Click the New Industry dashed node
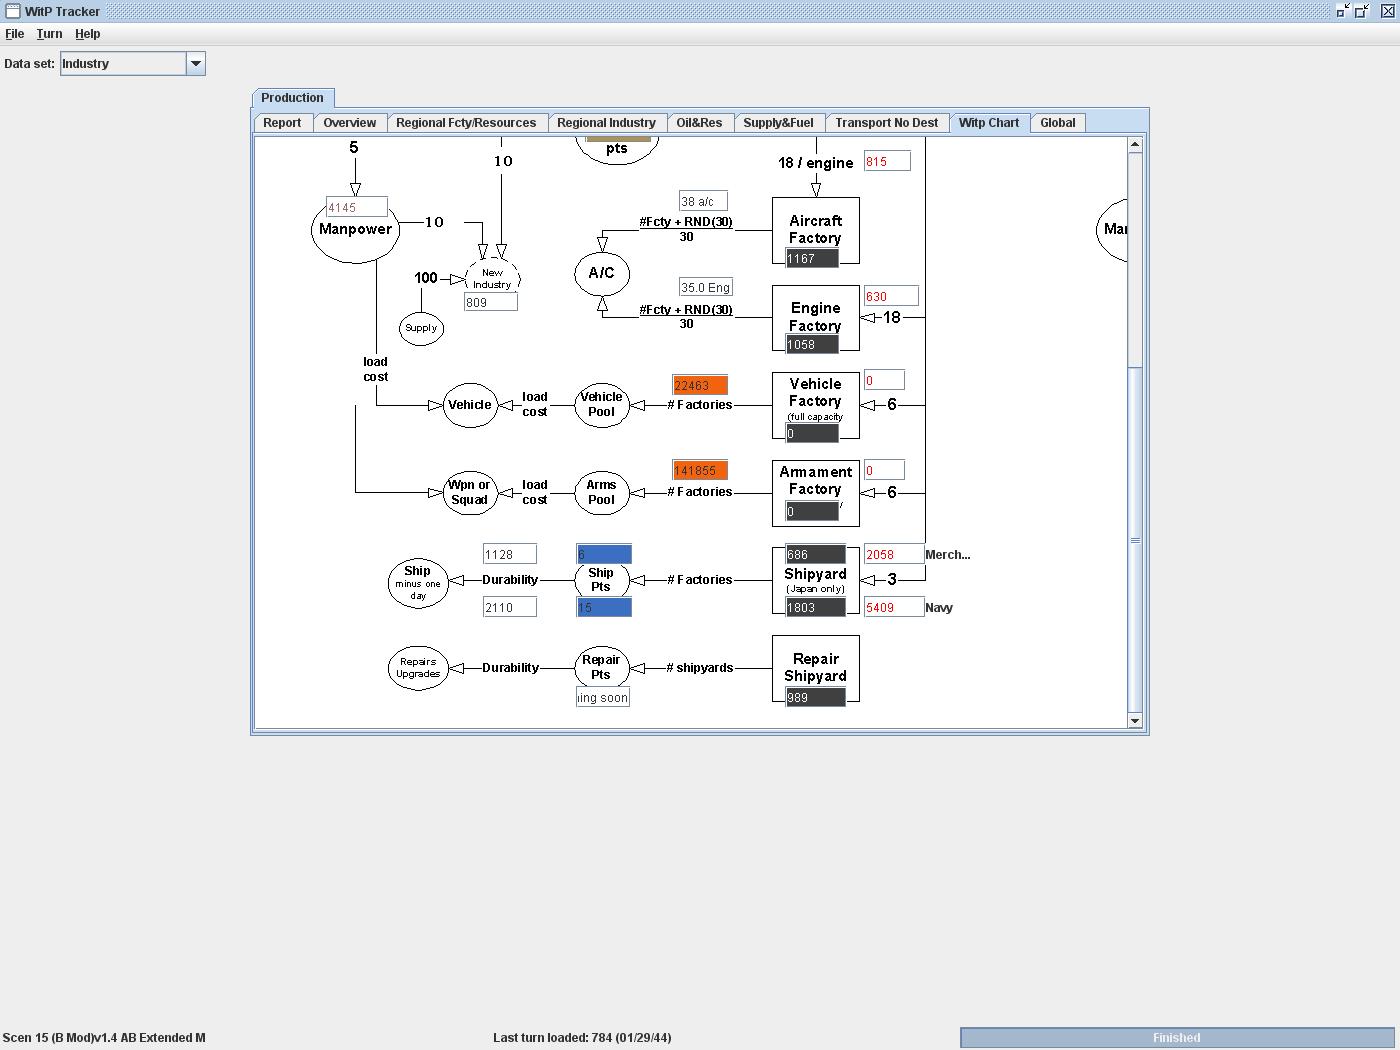This screenshot has width=1400, height=1050. [492, 277]
